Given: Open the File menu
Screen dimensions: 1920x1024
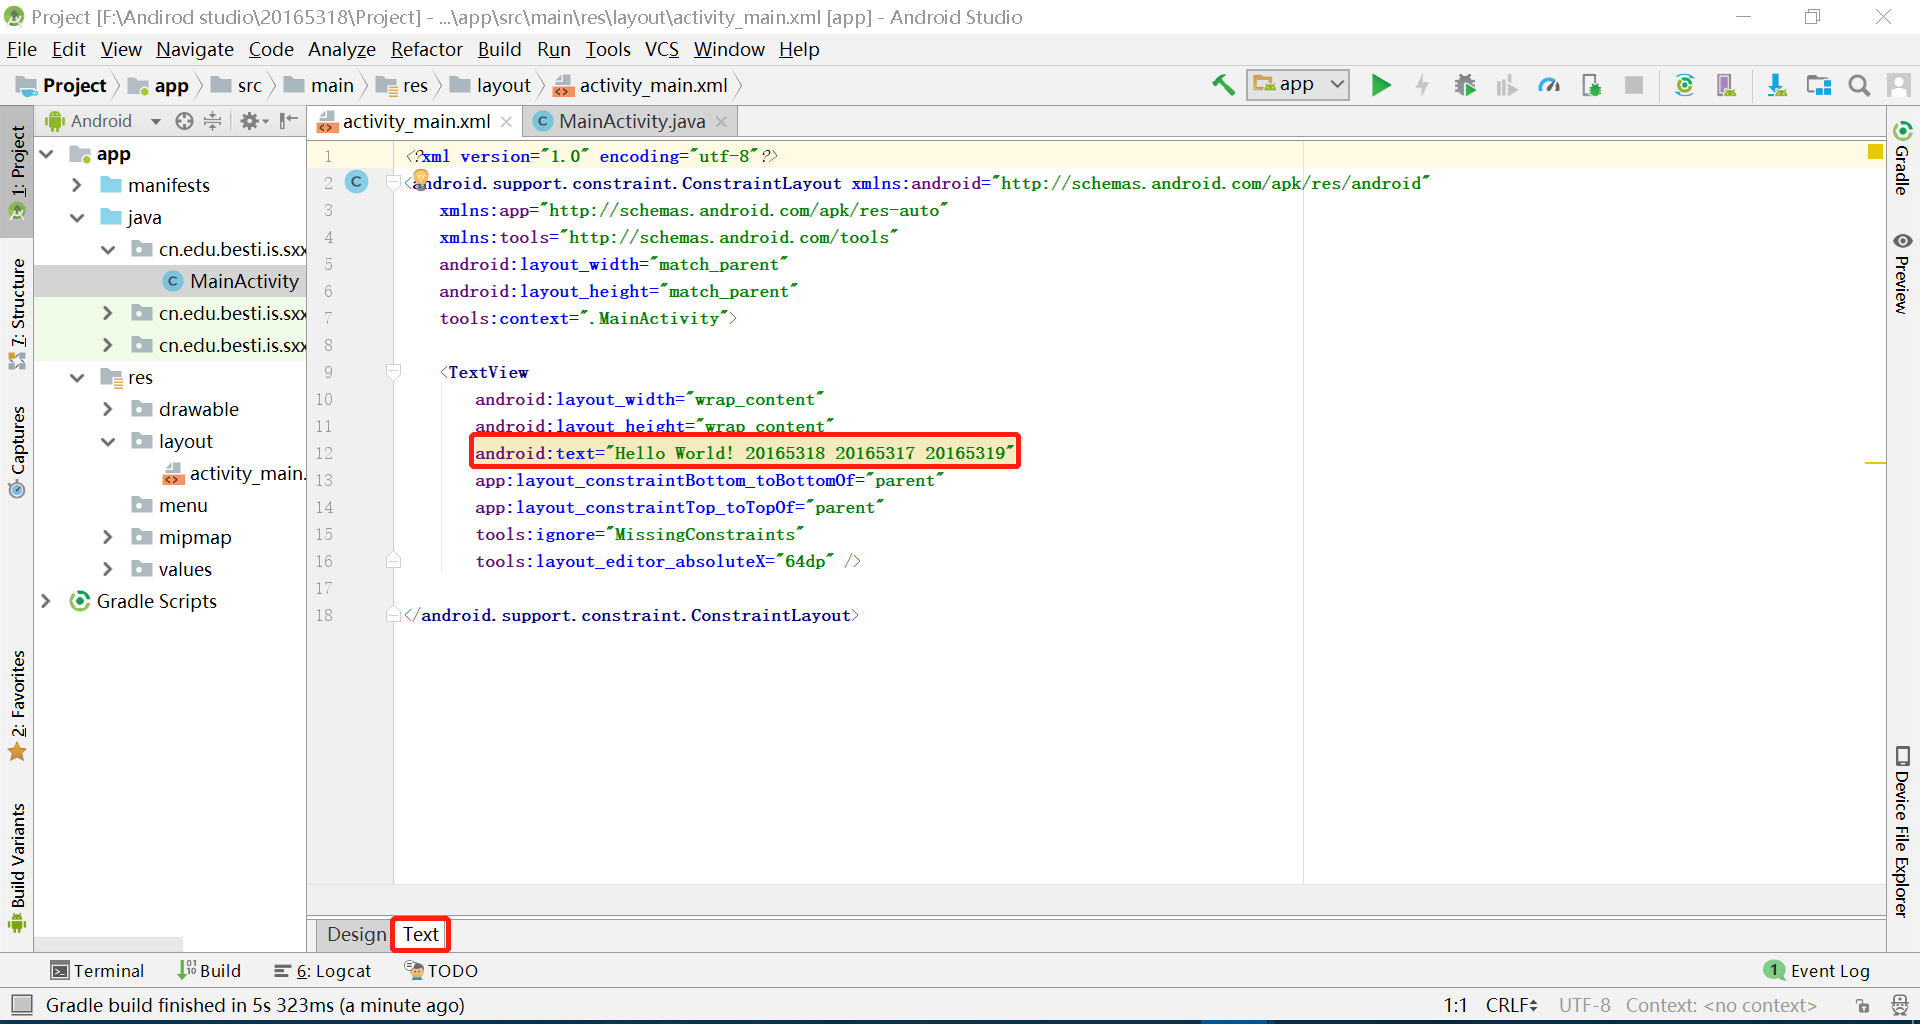Looking at the screenshot, I should pos(21,49).
